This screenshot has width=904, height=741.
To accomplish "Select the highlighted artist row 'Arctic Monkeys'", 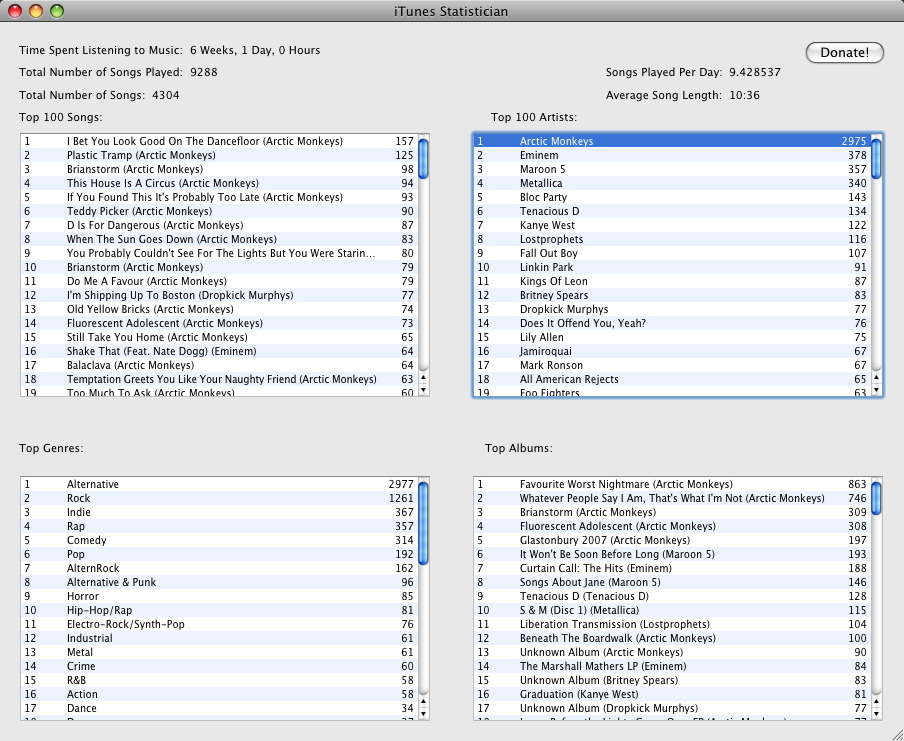I will tap(672, 141).
